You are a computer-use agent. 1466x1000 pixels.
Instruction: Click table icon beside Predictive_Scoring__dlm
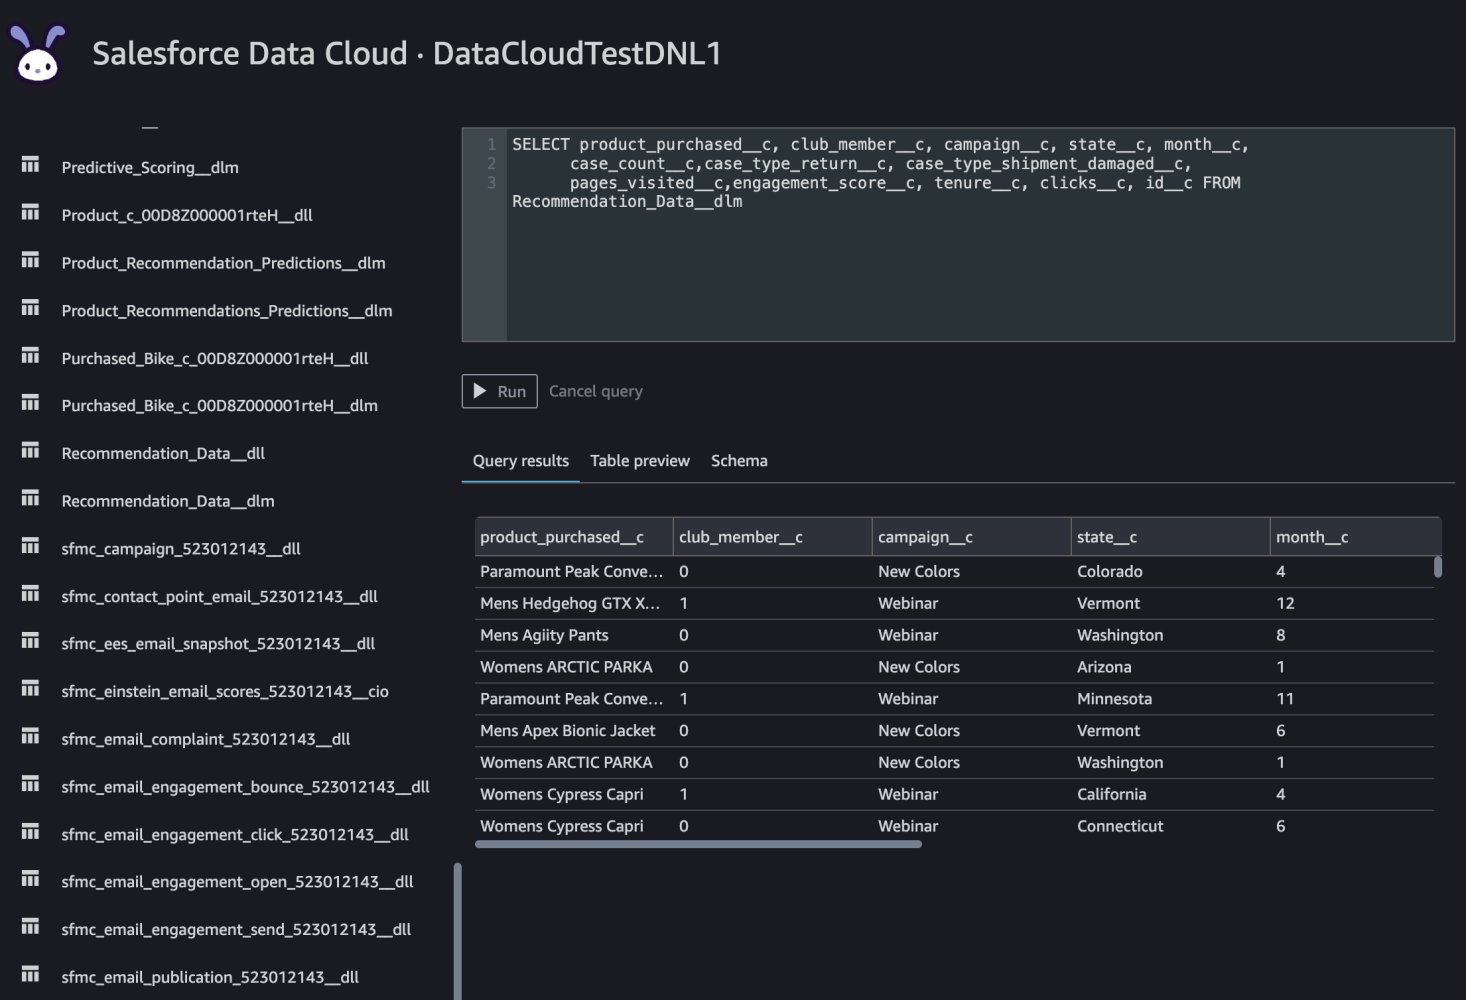[31, 165]
